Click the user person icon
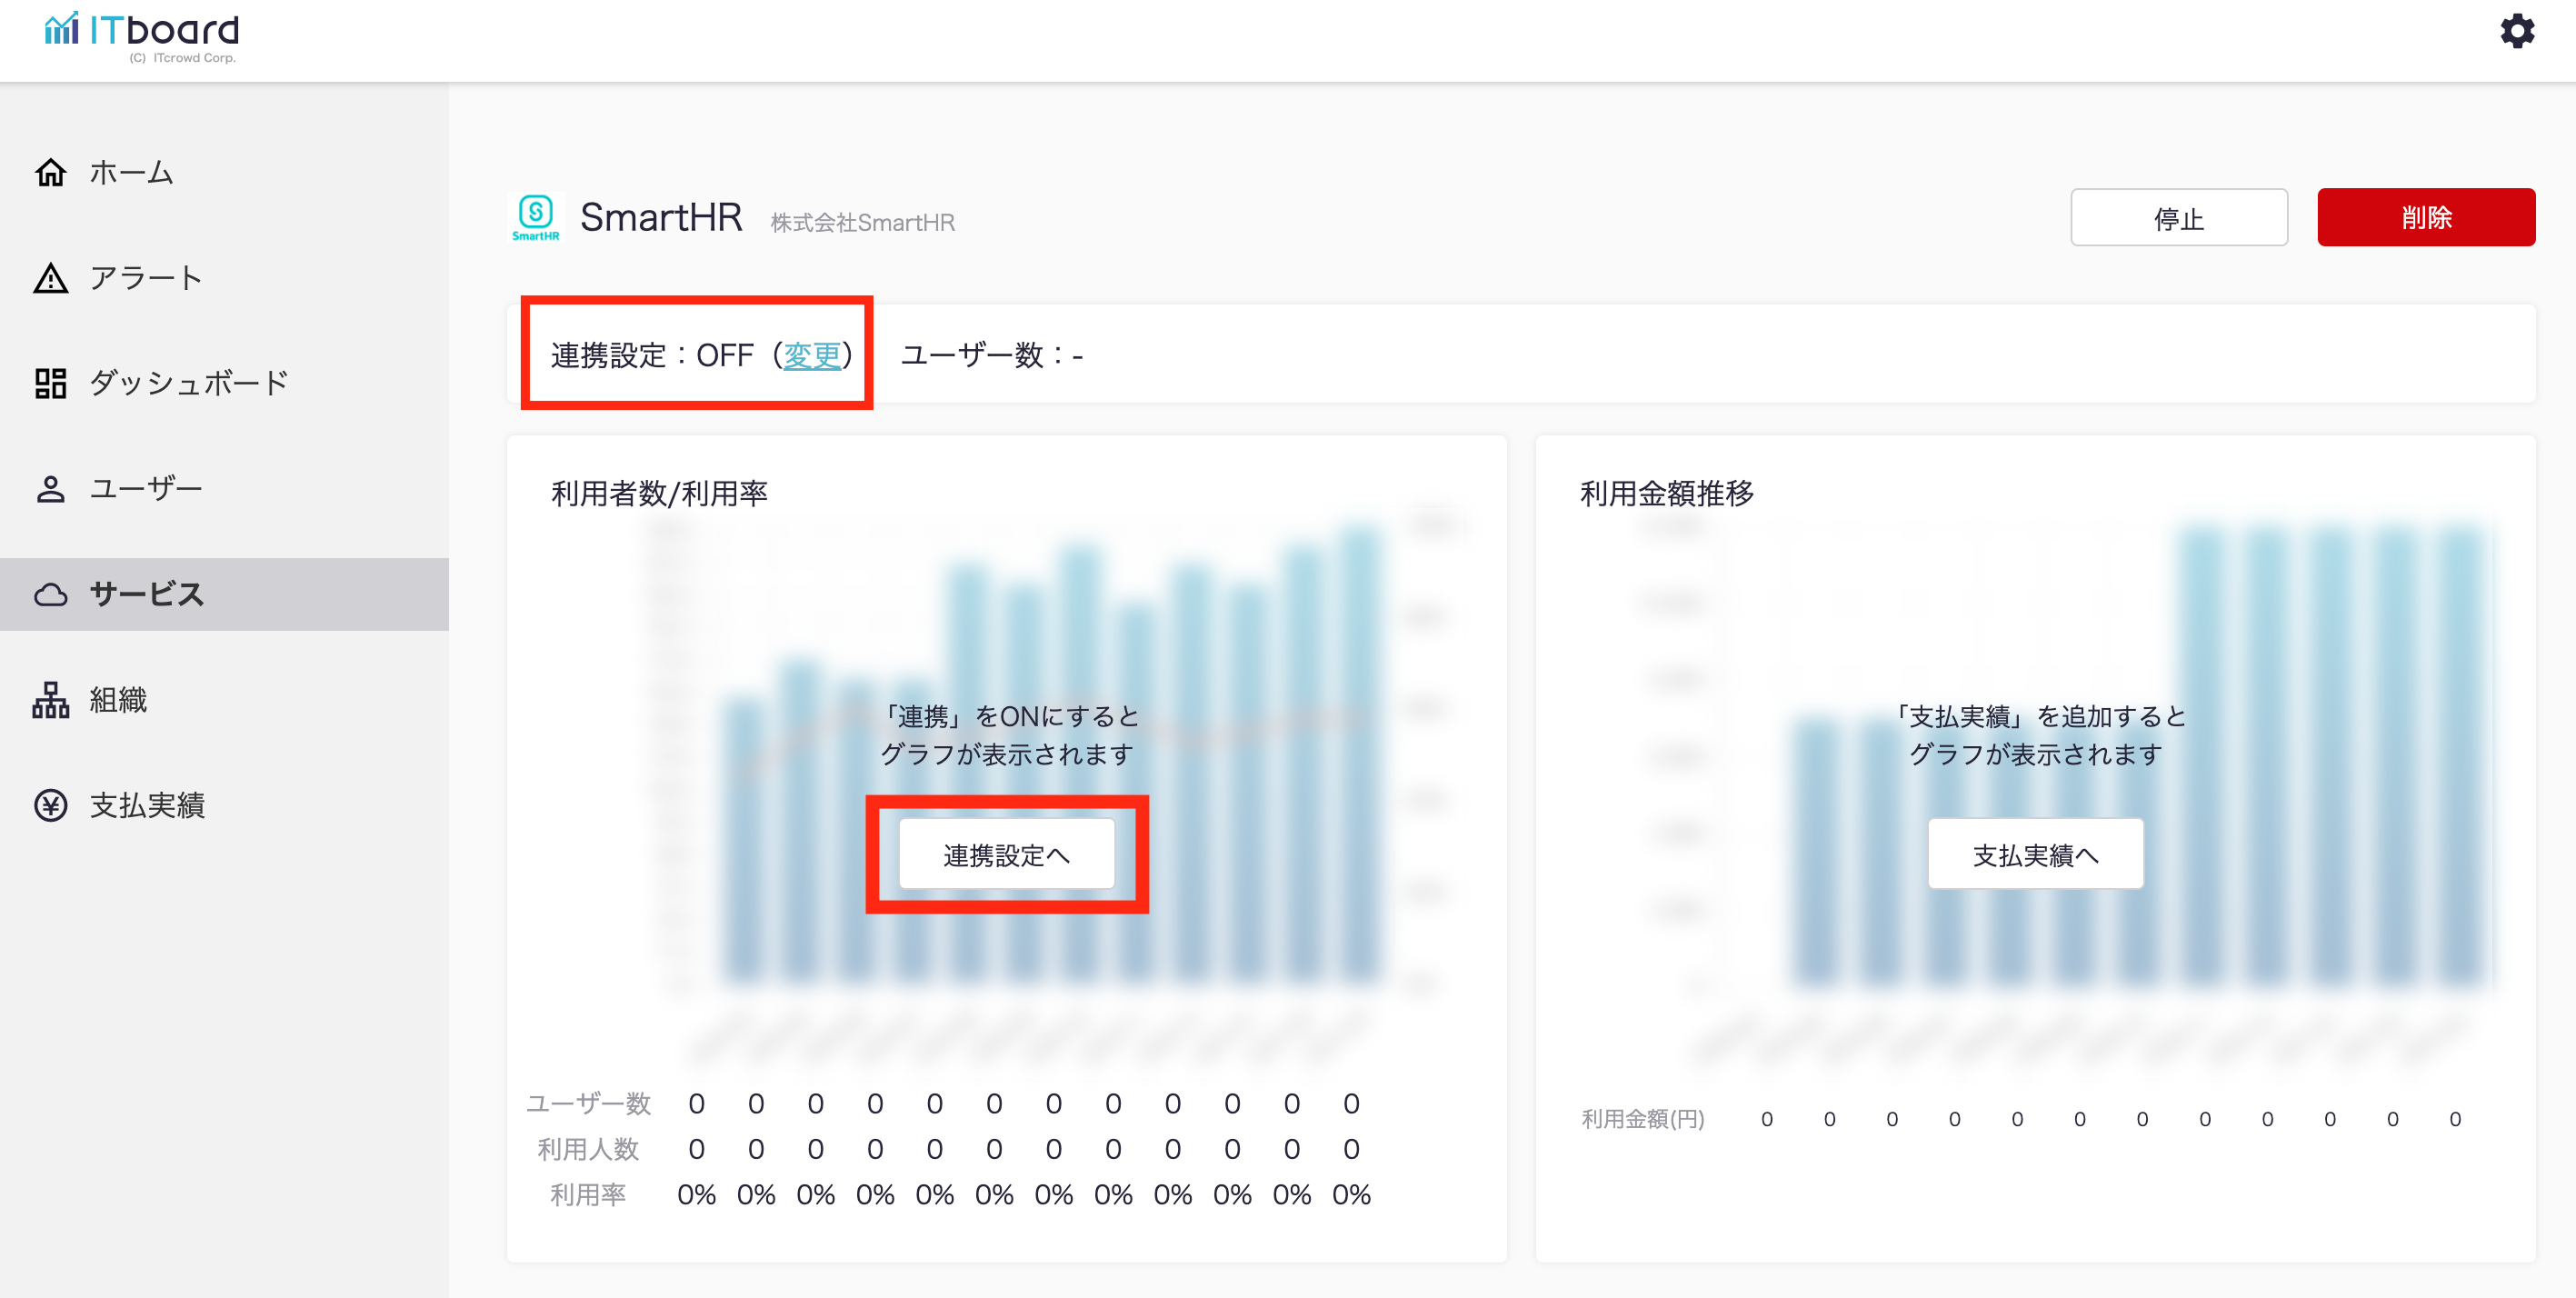The height and width of the screenshot is (1298, 2576). pos(51,489)
